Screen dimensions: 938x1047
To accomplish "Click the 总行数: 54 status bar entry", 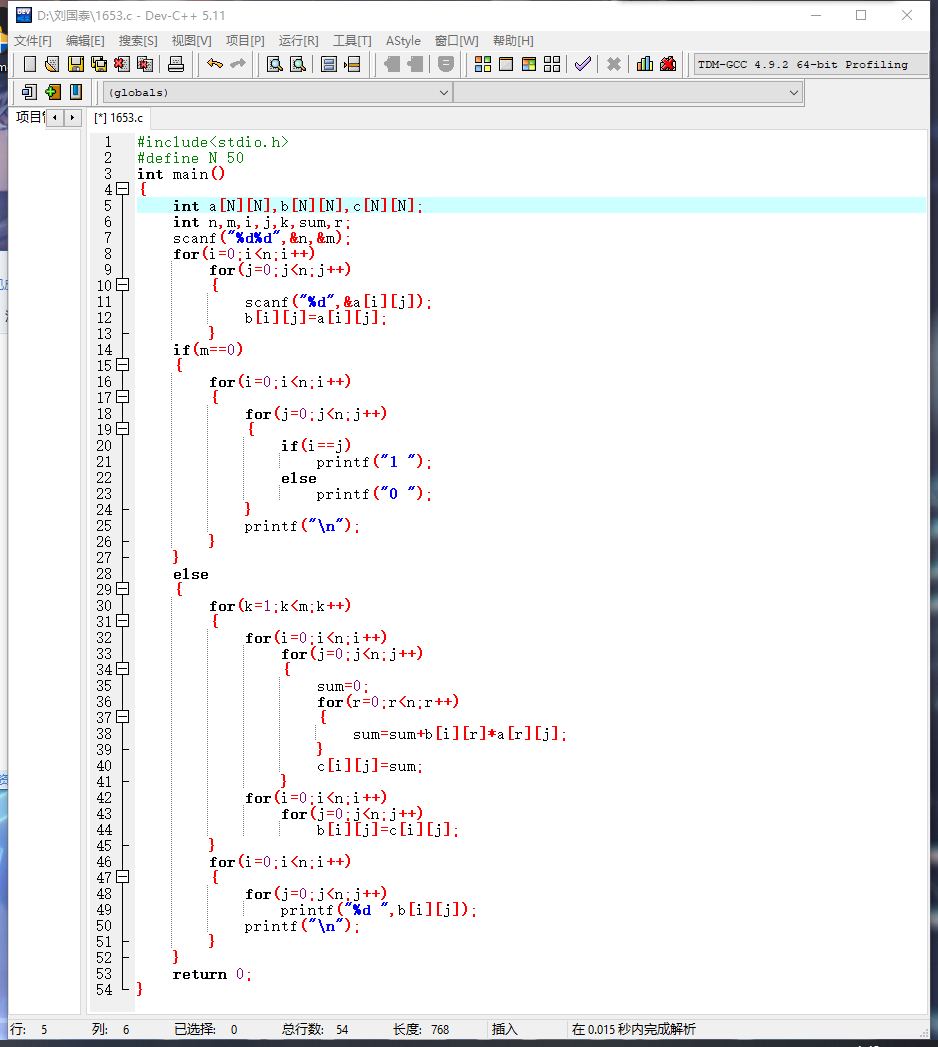I will (x=315, y=1030).
